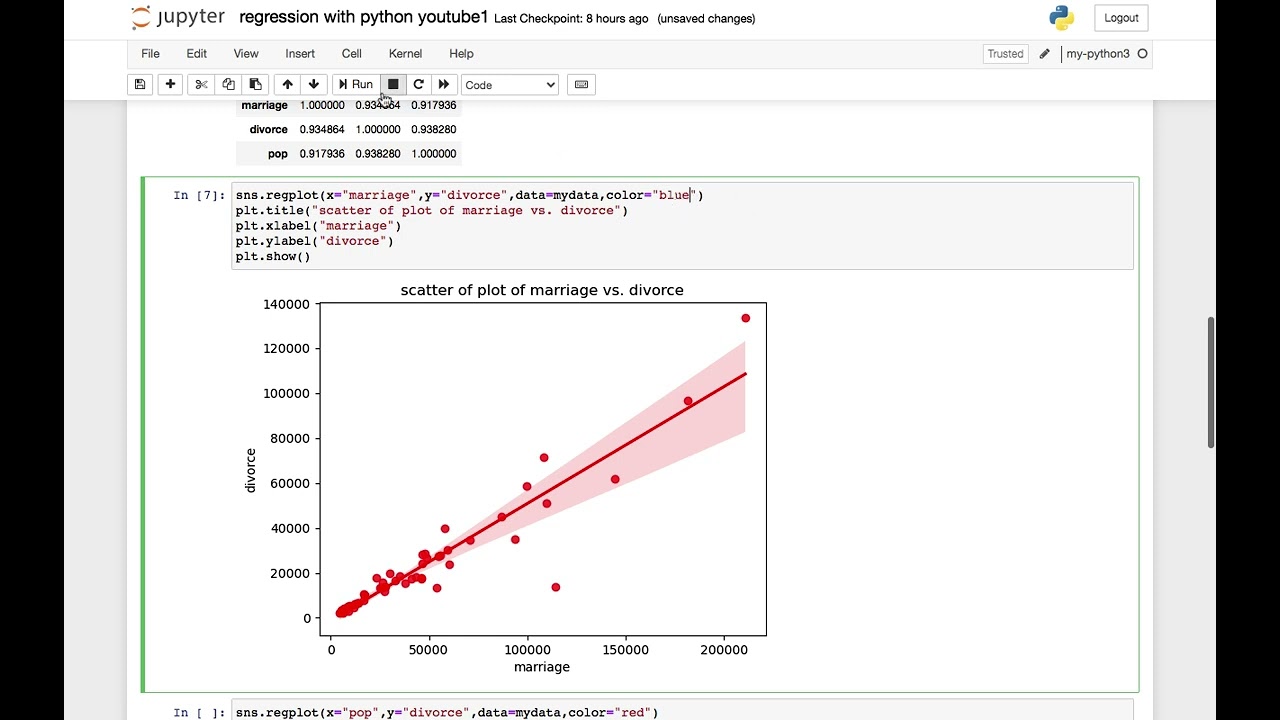Click the scatter plot output image
The image size is (1280, 720).
pyautogui.click(x=506, y=478)
